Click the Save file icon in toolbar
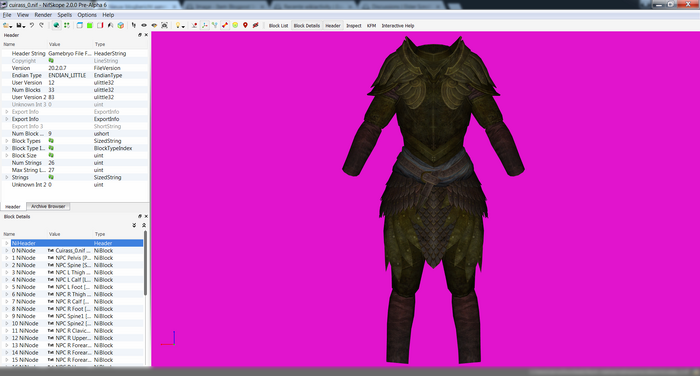700x376 pixels. [x=19, y=25]
